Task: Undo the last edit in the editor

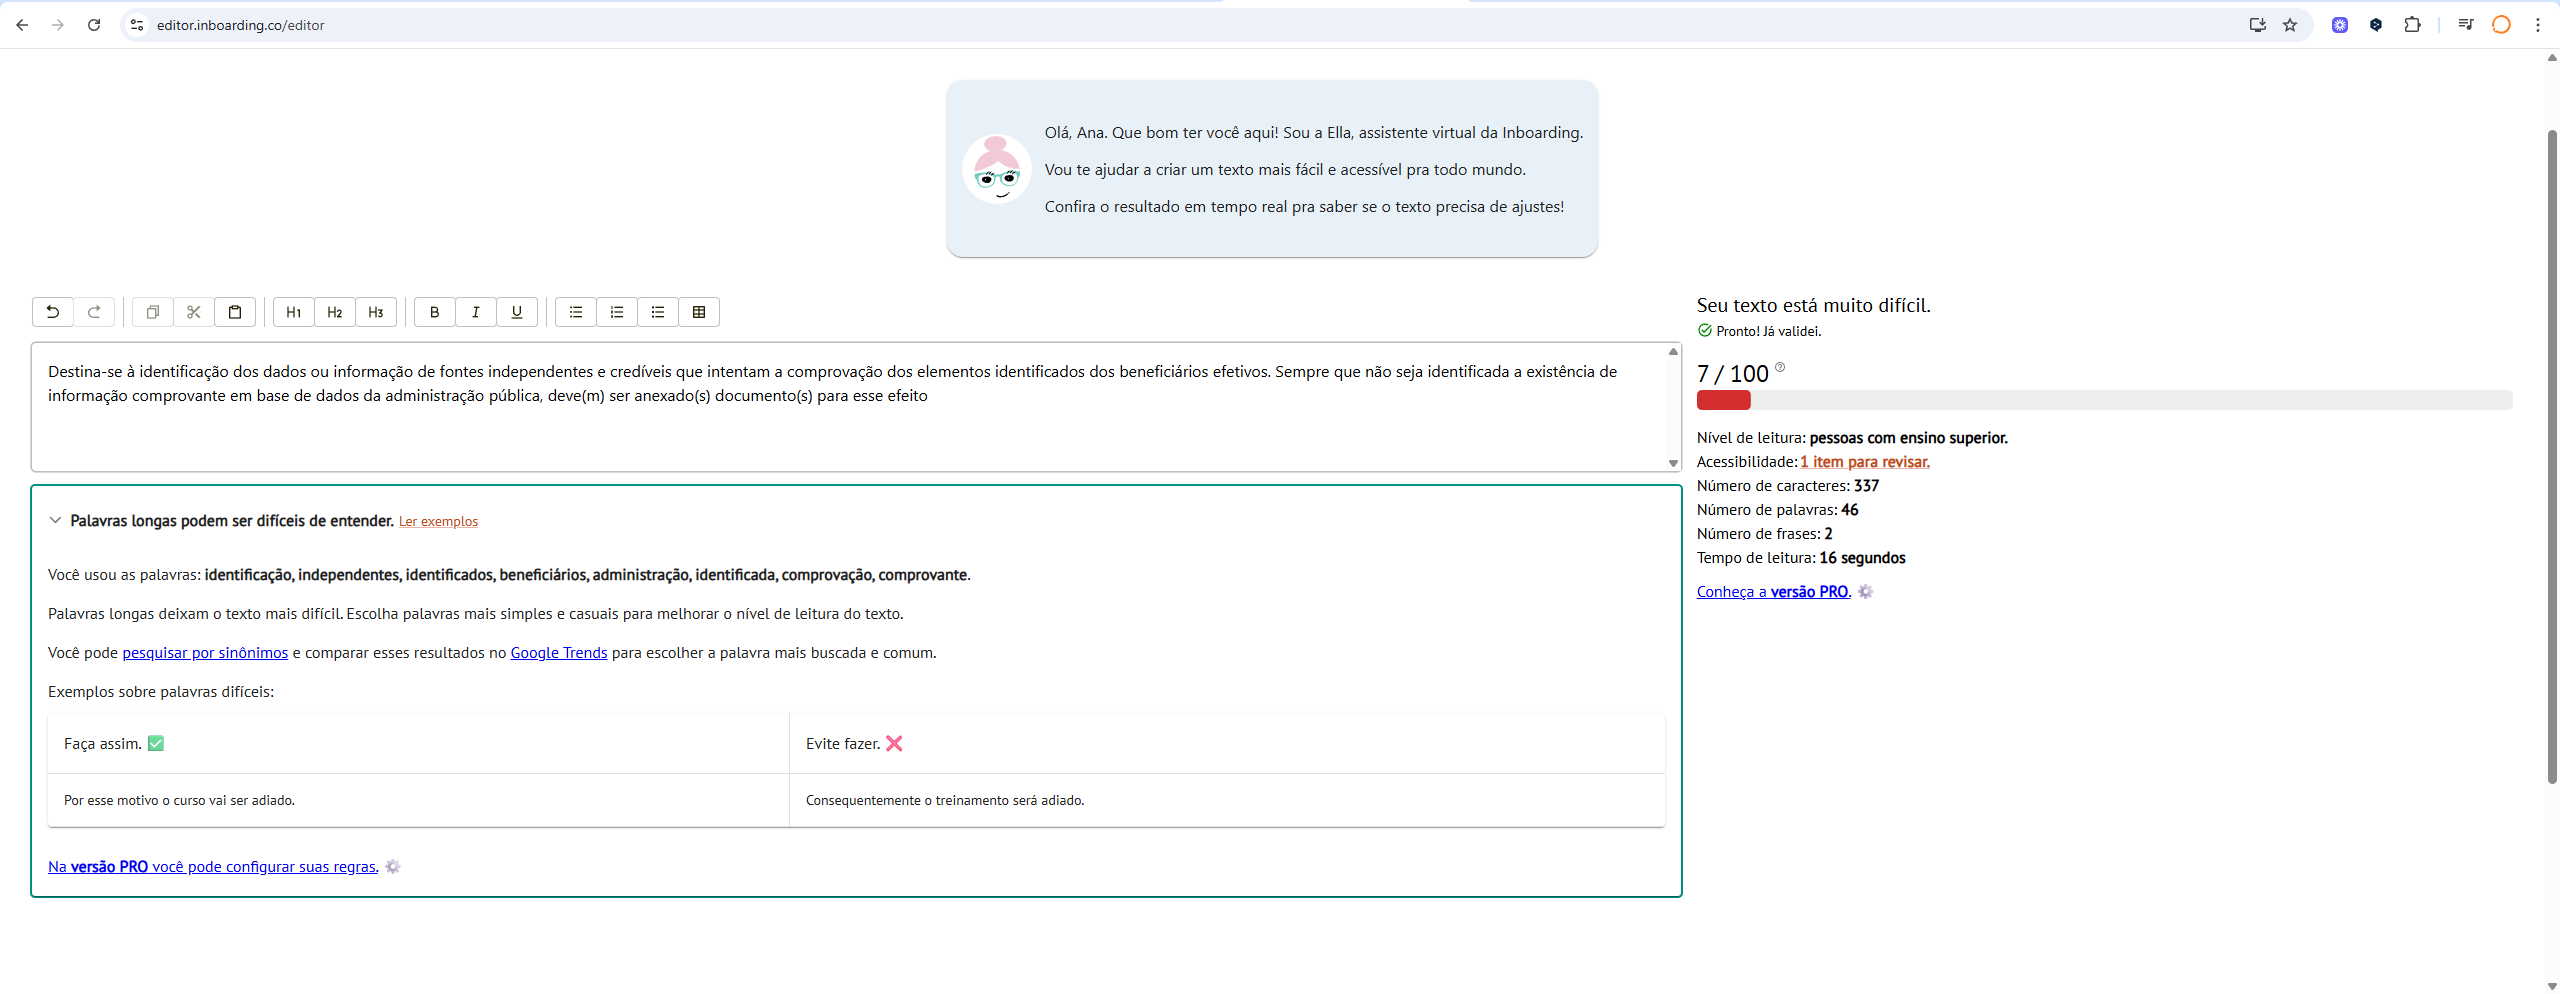Action: point(53,312)
